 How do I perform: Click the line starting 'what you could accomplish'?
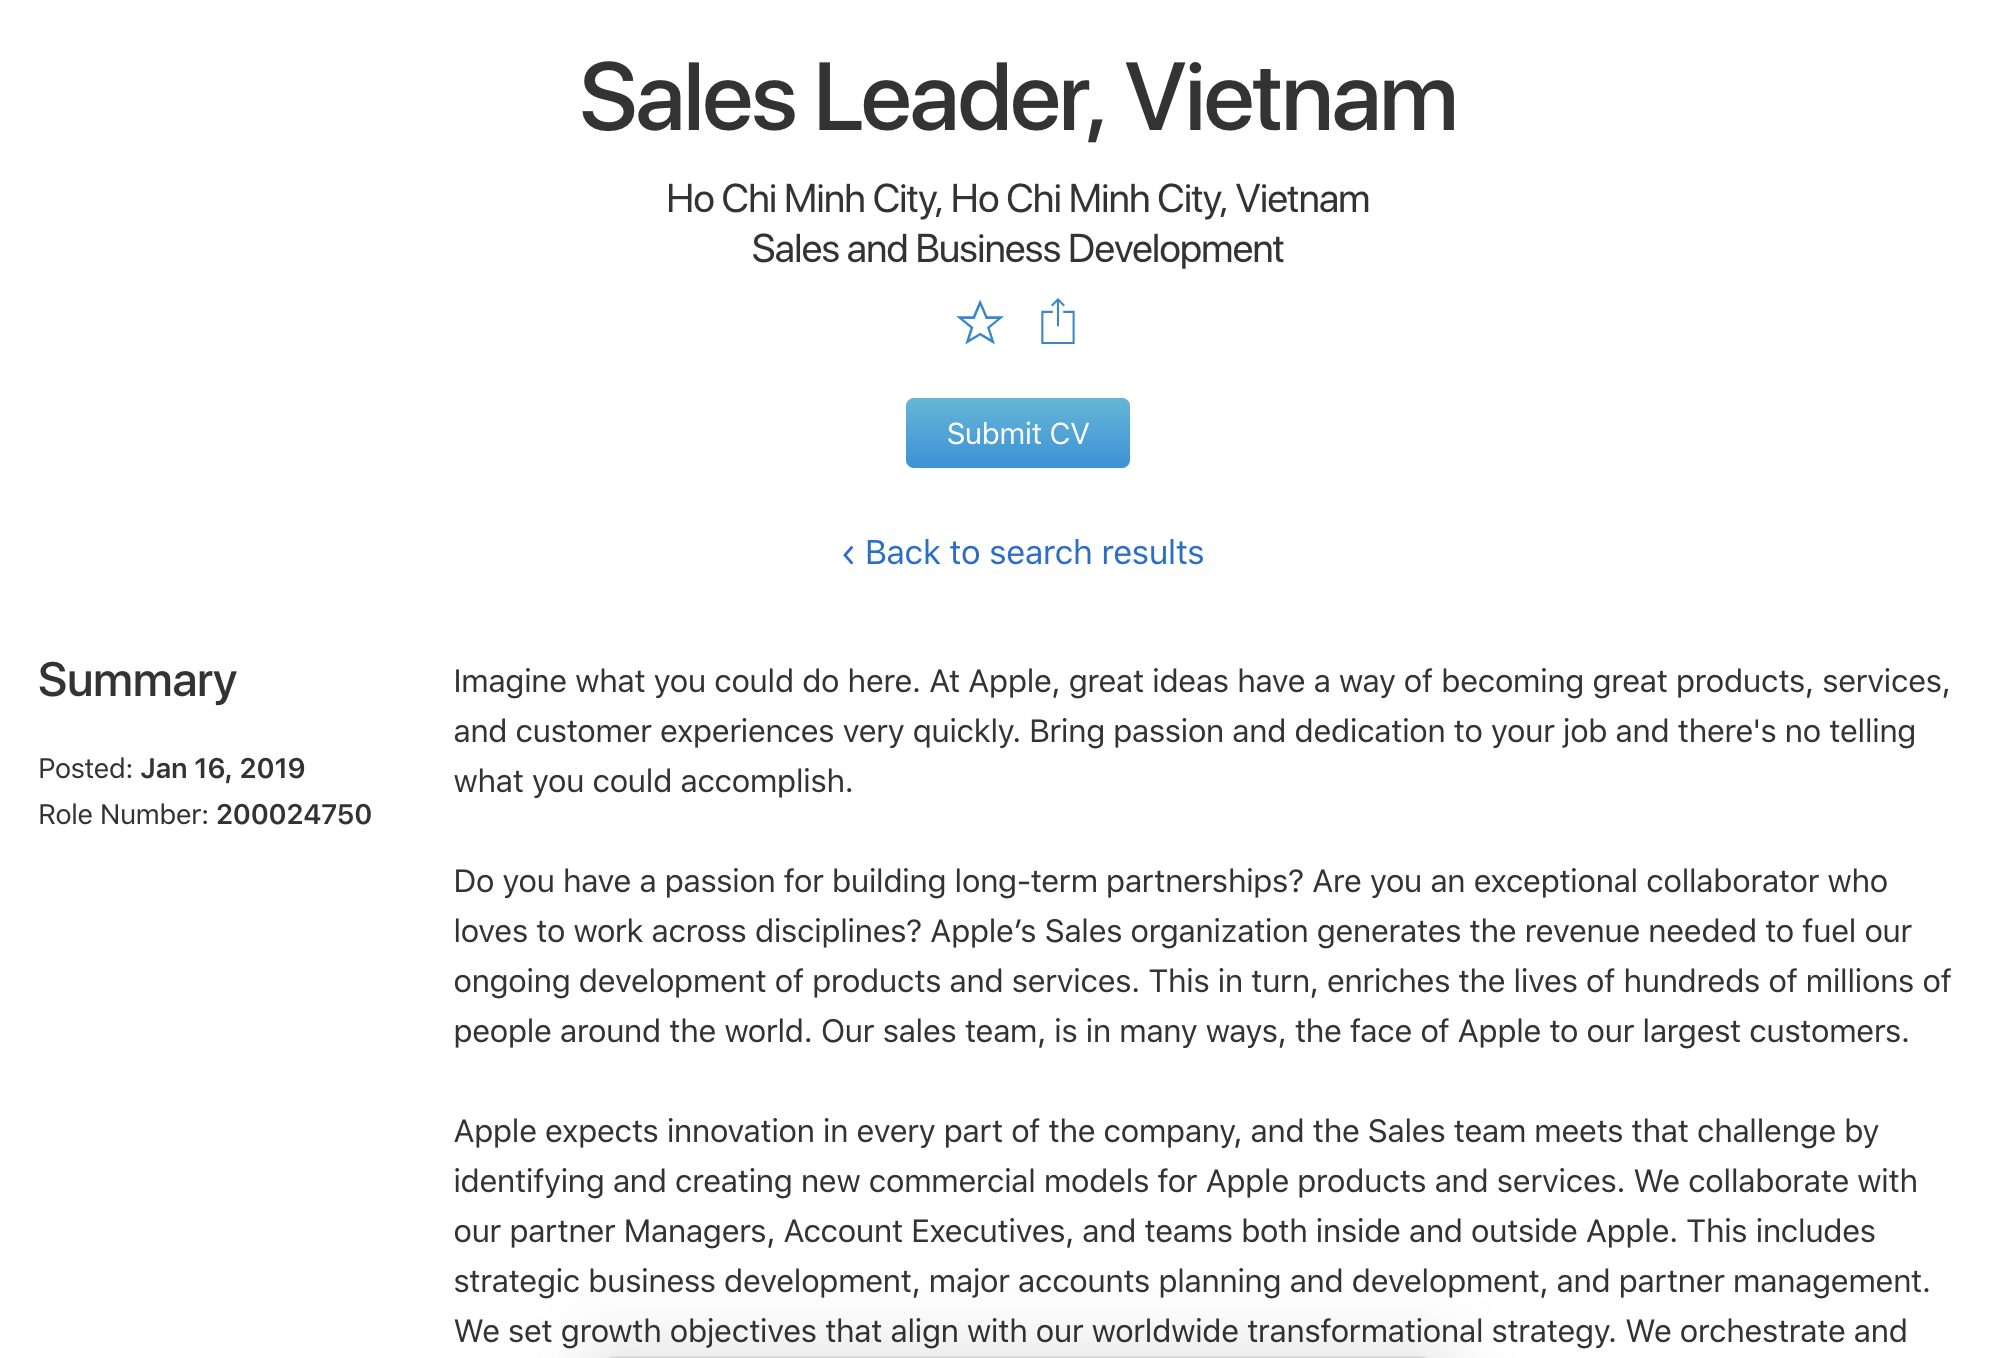click(x=653, y=781)
